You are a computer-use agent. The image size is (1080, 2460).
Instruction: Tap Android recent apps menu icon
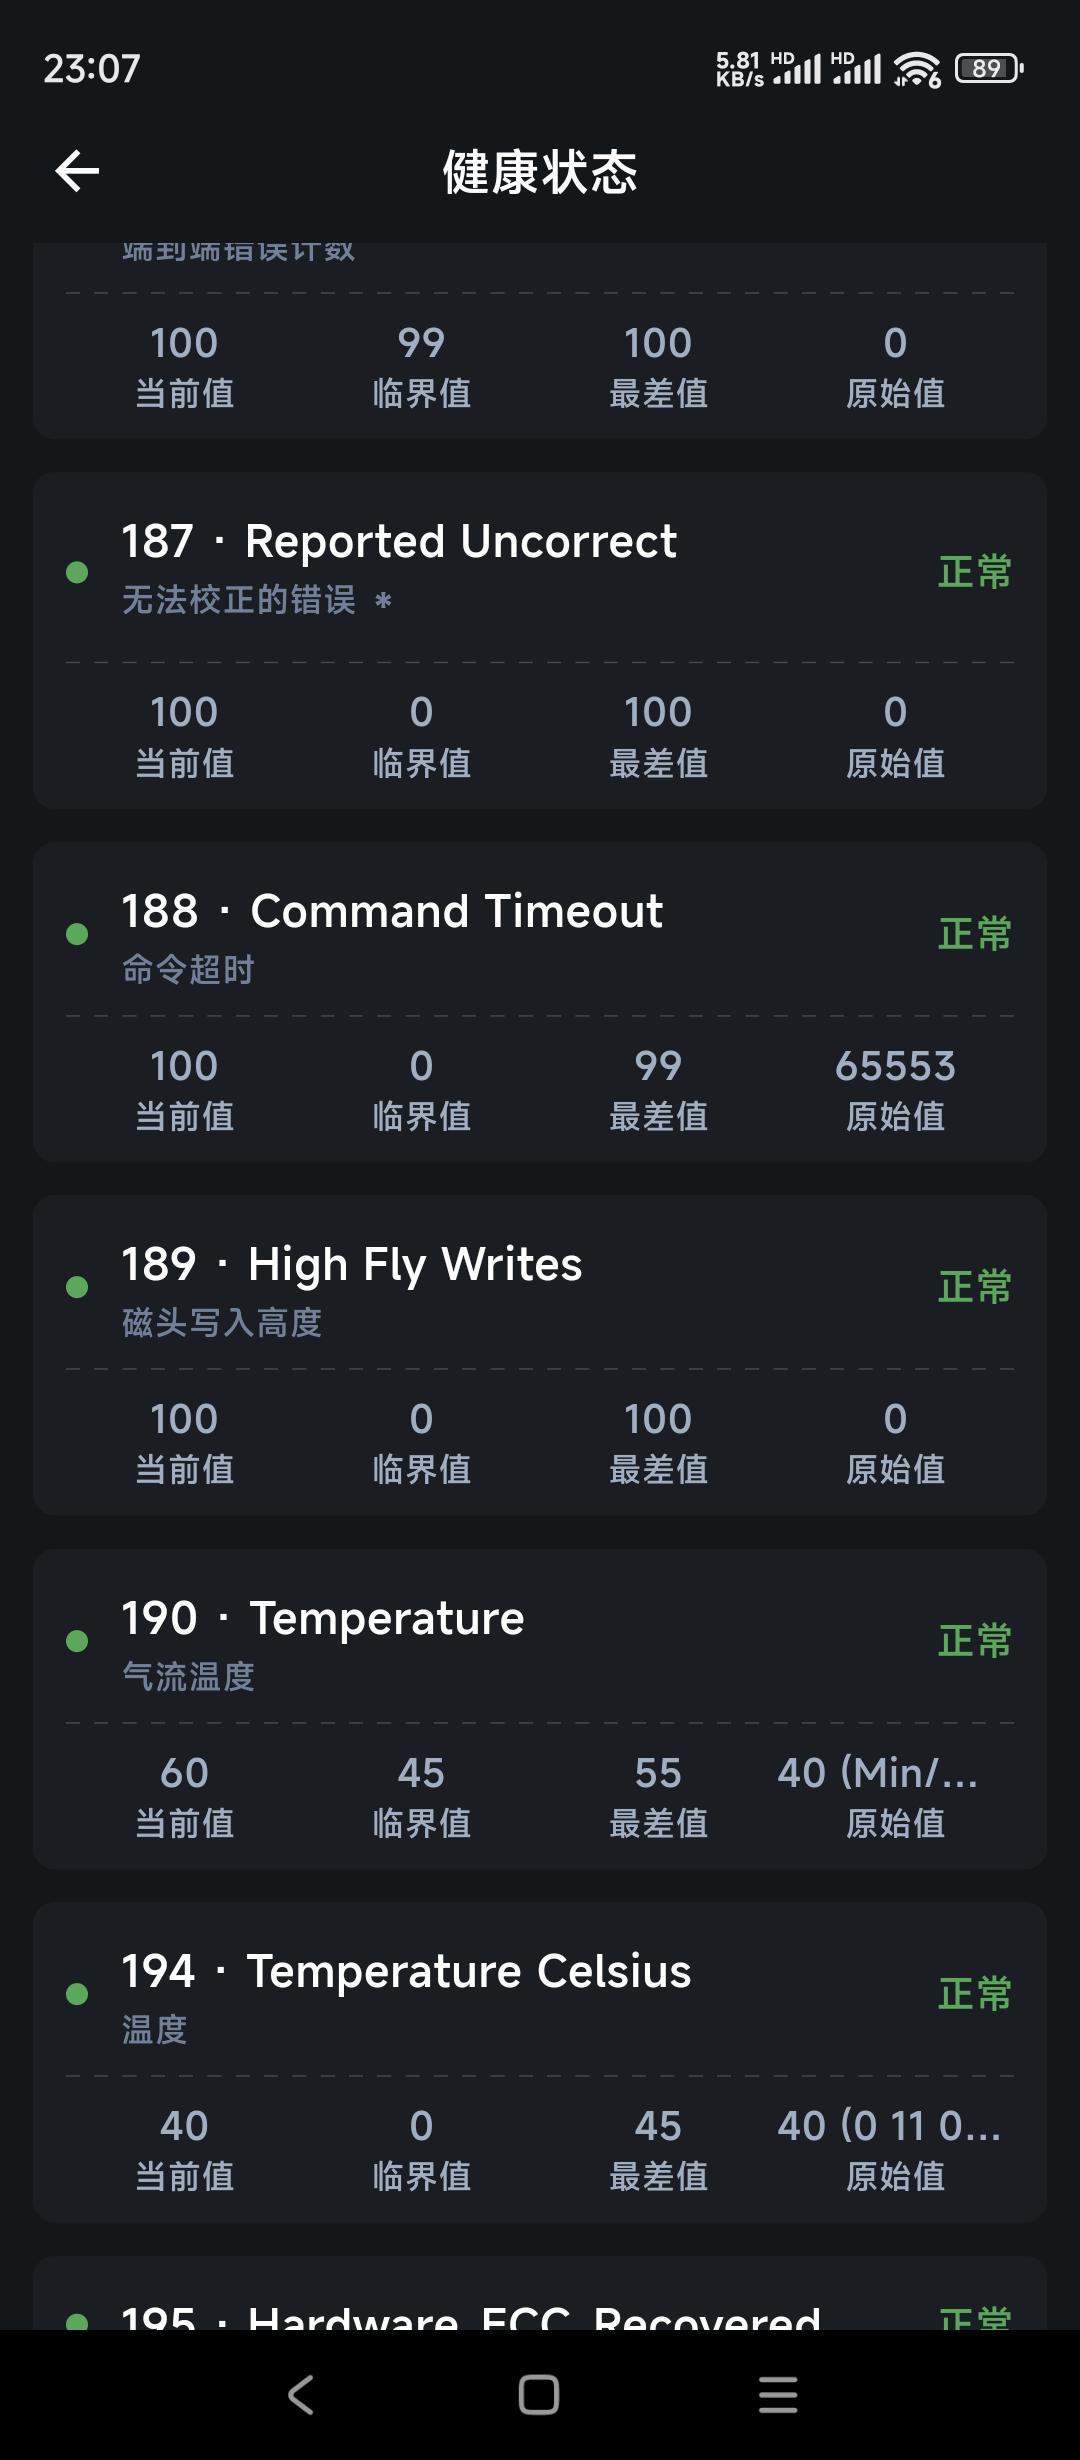pos(778,2395)
